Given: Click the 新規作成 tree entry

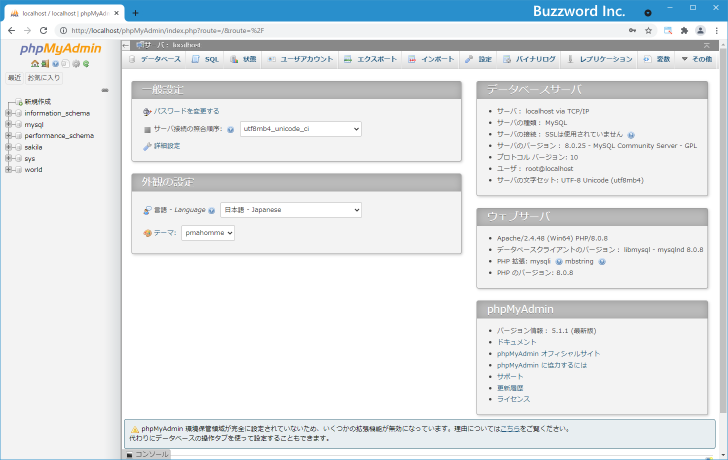Looking at the screenshot, I should tap(38, 102).
